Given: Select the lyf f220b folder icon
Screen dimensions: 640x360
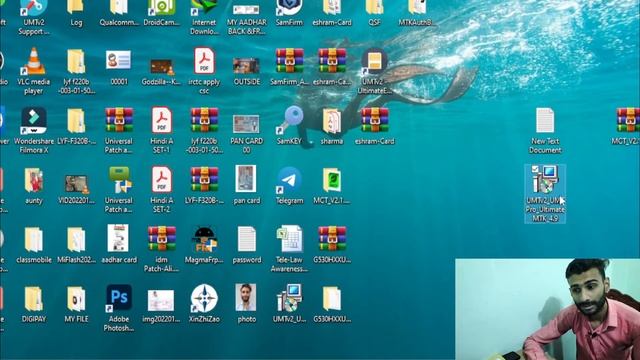Looking at the screenshot, I should (x=76, y=62).
